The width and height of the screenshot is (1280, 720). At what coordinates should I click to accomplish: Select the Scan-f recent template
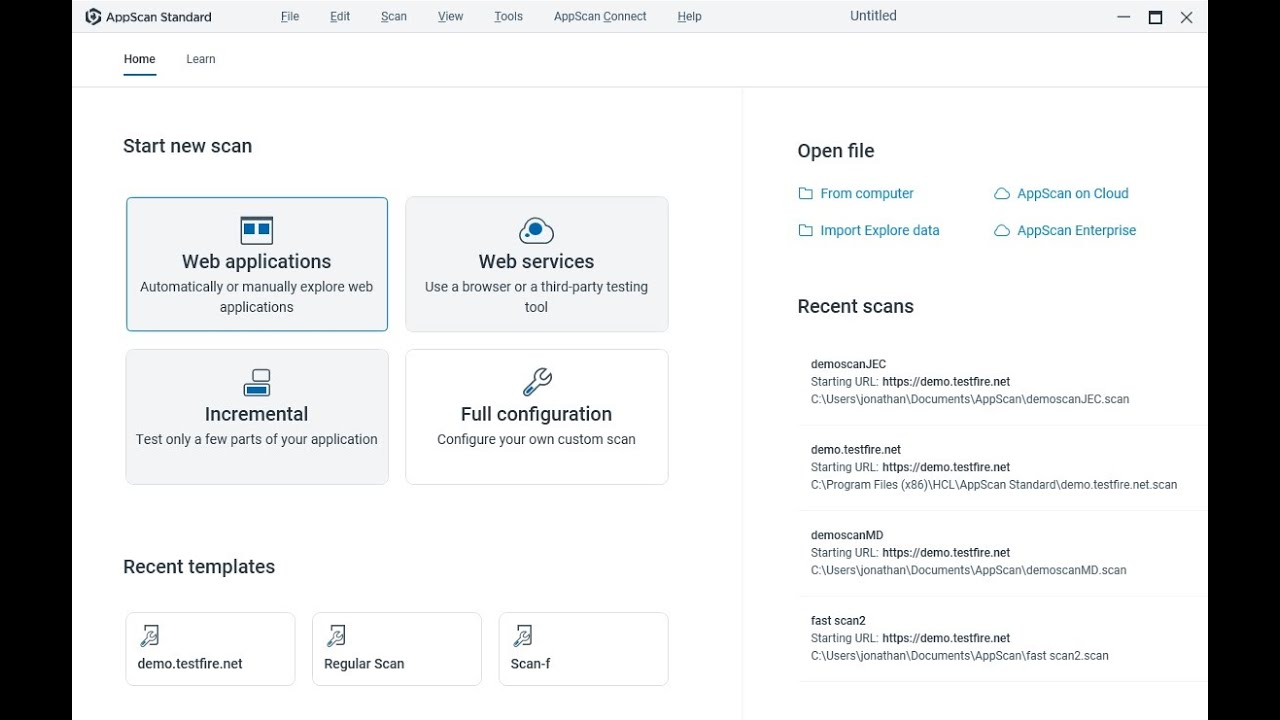tap(584, 649)
